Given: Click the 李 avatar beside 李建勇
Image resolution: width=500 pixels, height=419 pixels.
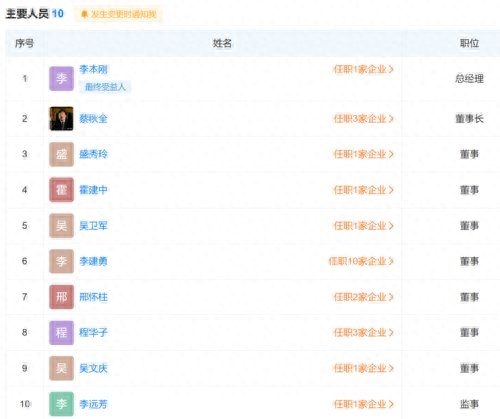Looking at the screenshot, I should click(61, 261).
